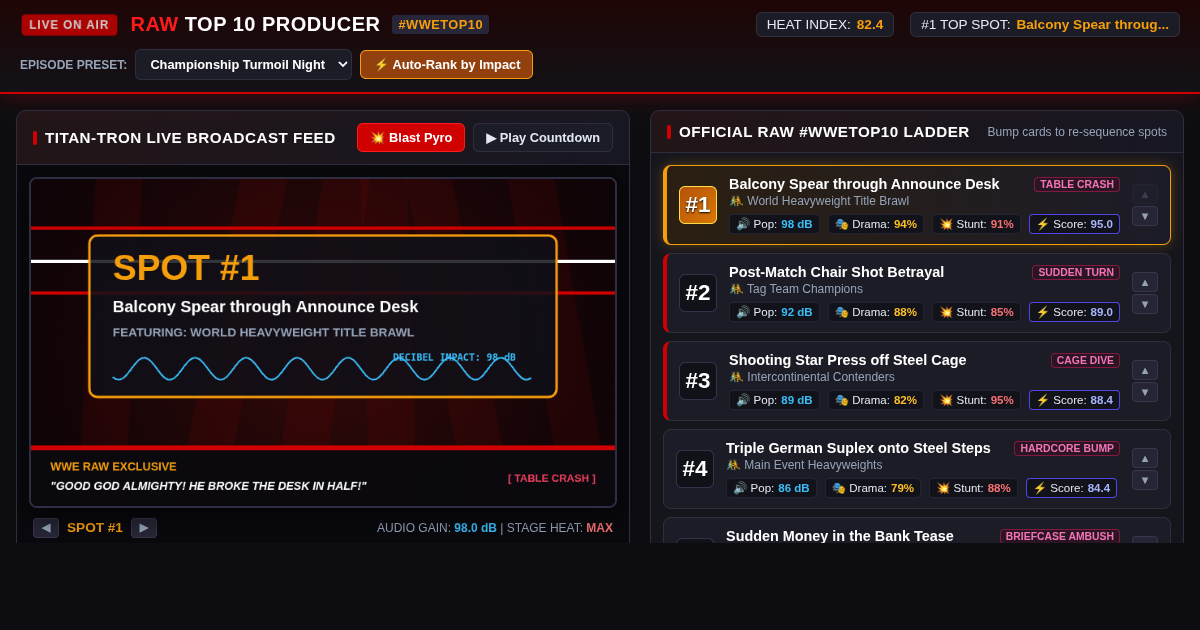This screenshot has height=630, width=1200.
Task: Open the Episode Preset dropdown
Action: (x=243, y=64)
